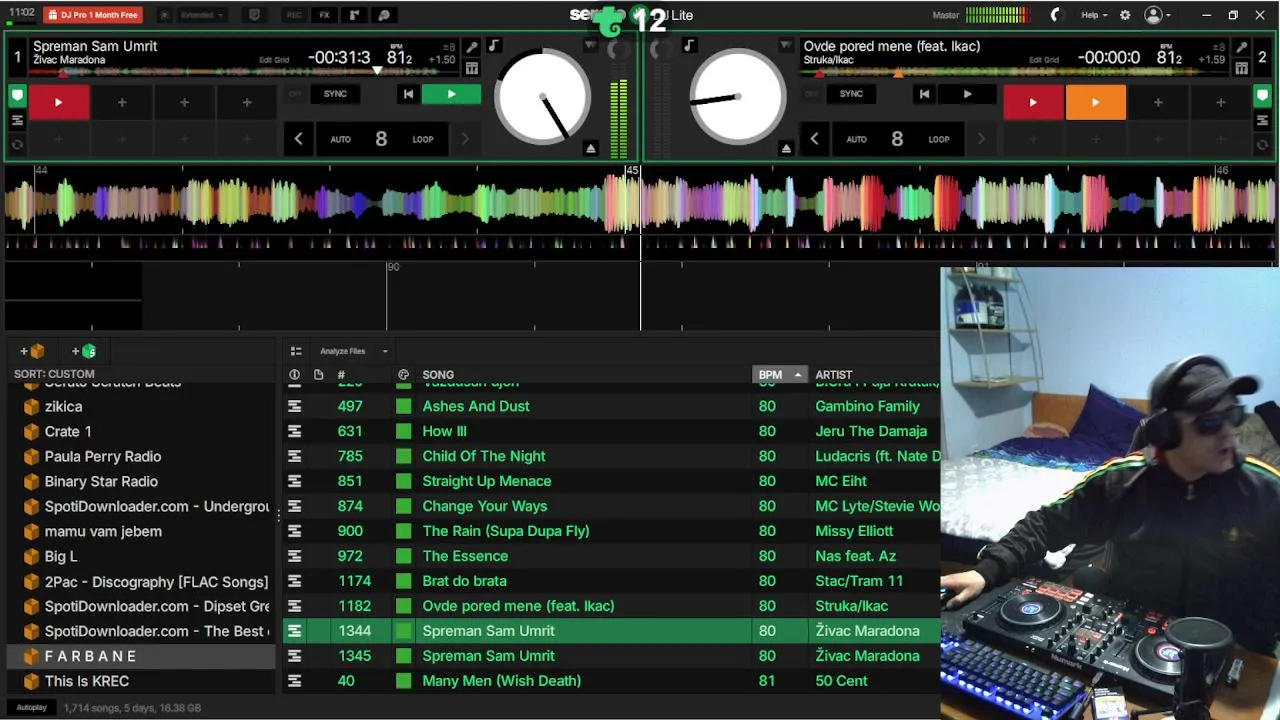Open deck 2 platter options dropdown

click(x=785, y=46)
